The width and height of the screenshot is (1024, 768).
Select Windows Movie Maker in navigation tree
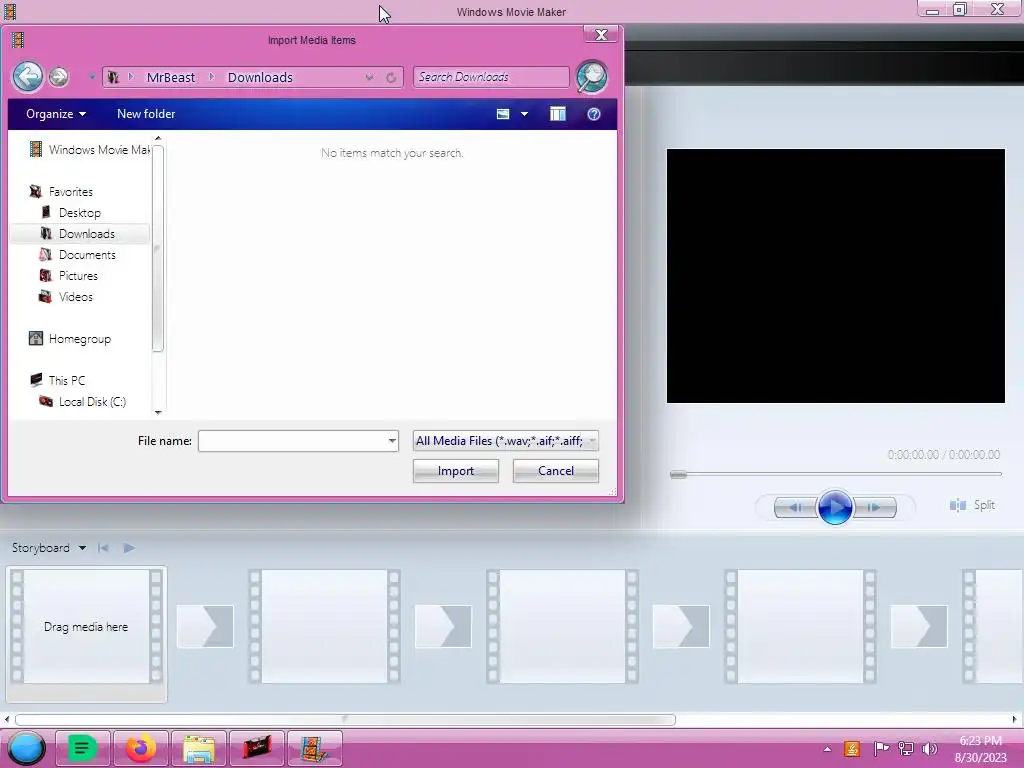[x=90, y=150]
